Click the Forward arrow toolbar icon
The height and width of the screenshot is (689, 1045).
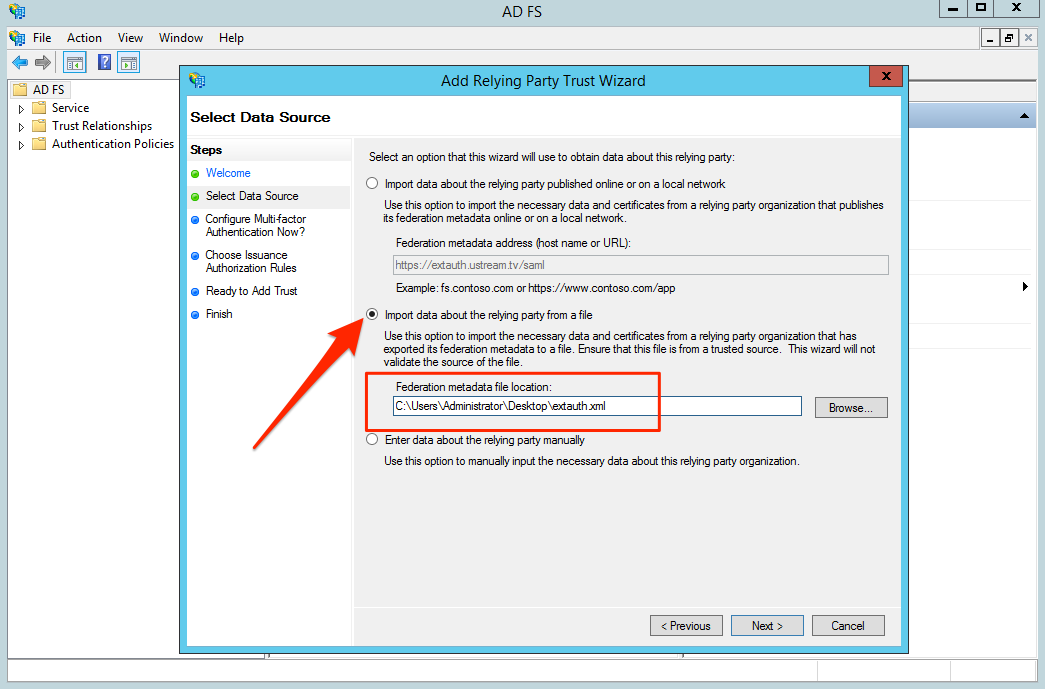pyautogui.click(x=43, y=63)
